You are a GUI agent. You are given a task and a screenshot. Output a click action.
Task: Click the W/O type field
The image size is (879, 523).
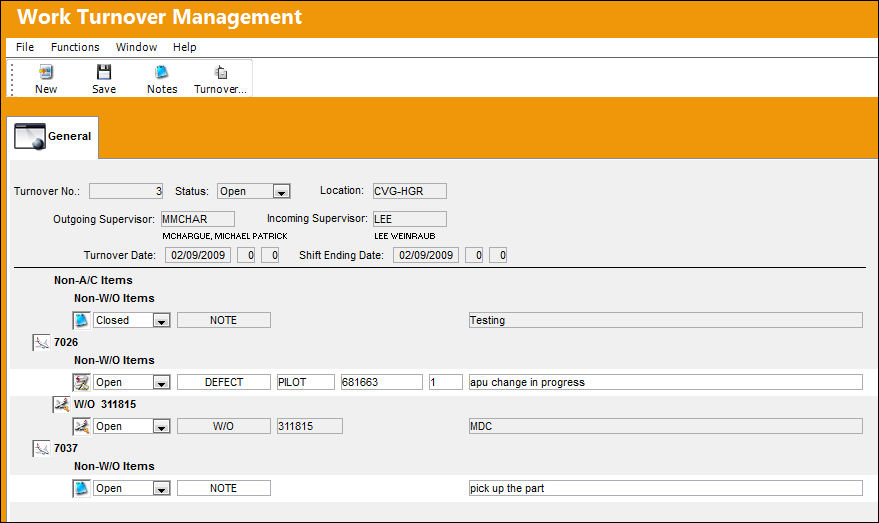point(224,427)
